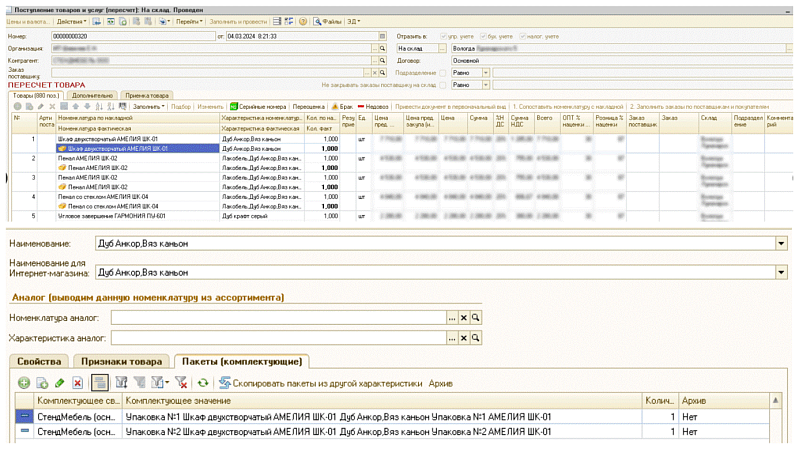Expand the Наименование dropdown arrow

(781, 244)
